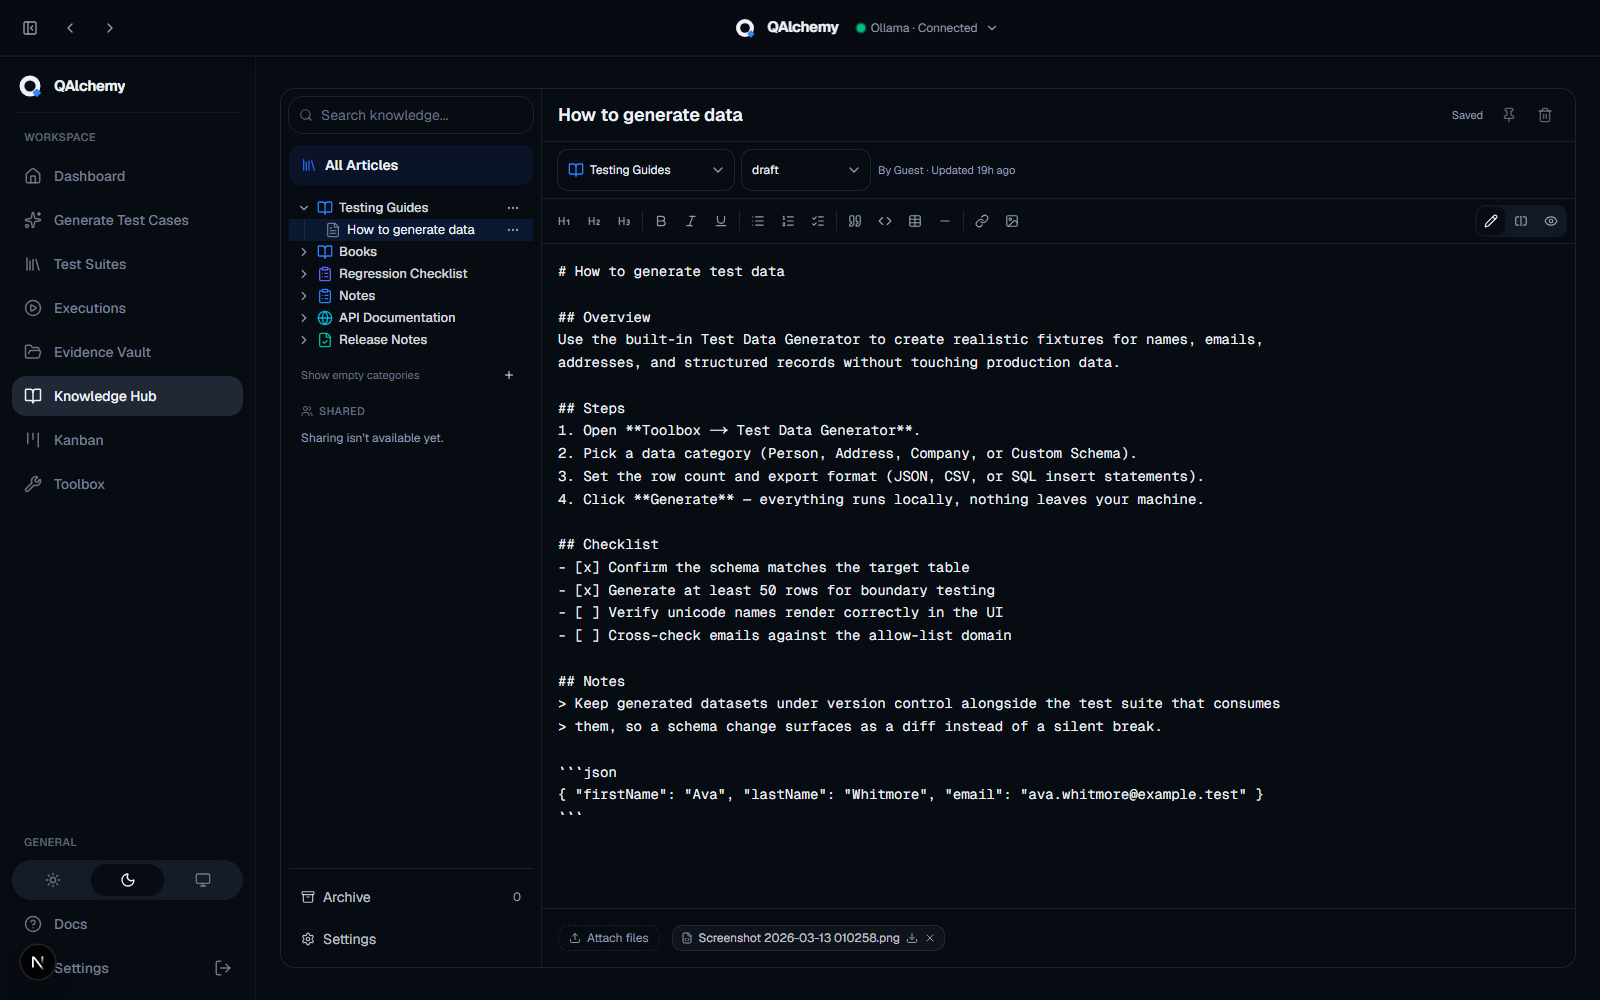Open Toolbox in sidebar
The height and width of the screenshot is (1000, 1600).
click(x=126, y=484)
